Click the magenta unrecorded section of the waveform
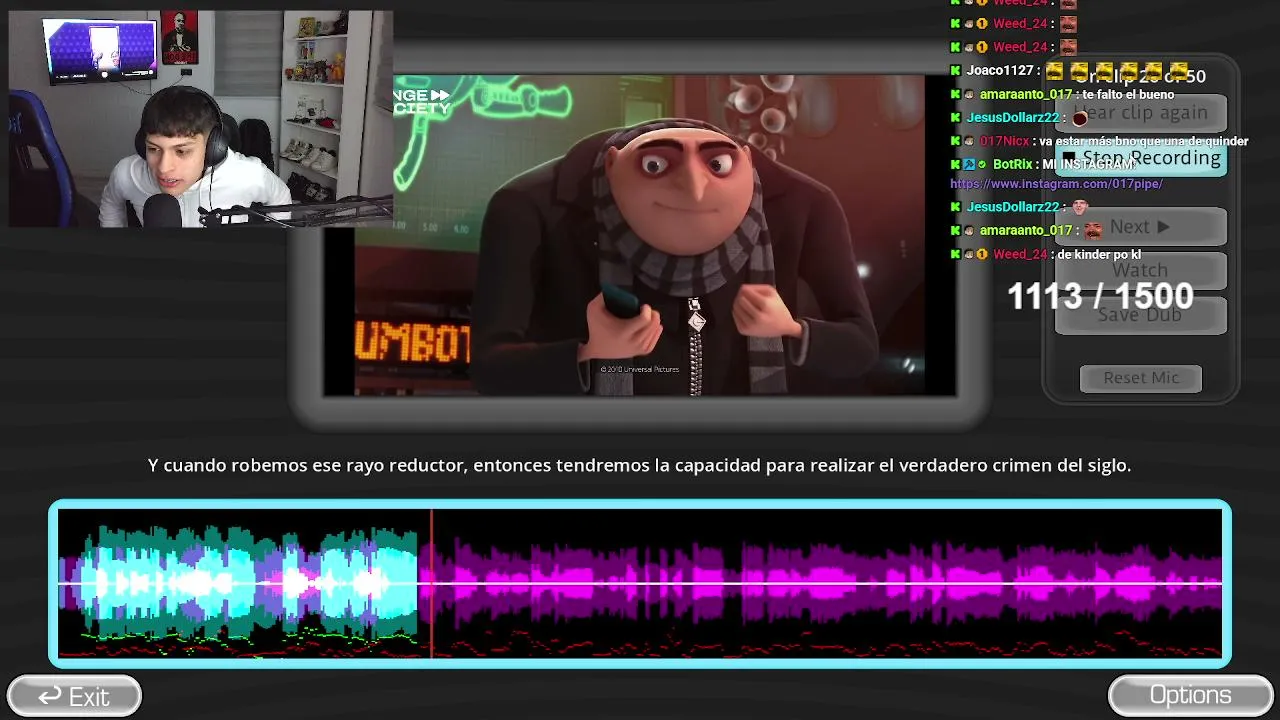The height and width of the screenshot is (720, 1280). (x=828, y=583)
